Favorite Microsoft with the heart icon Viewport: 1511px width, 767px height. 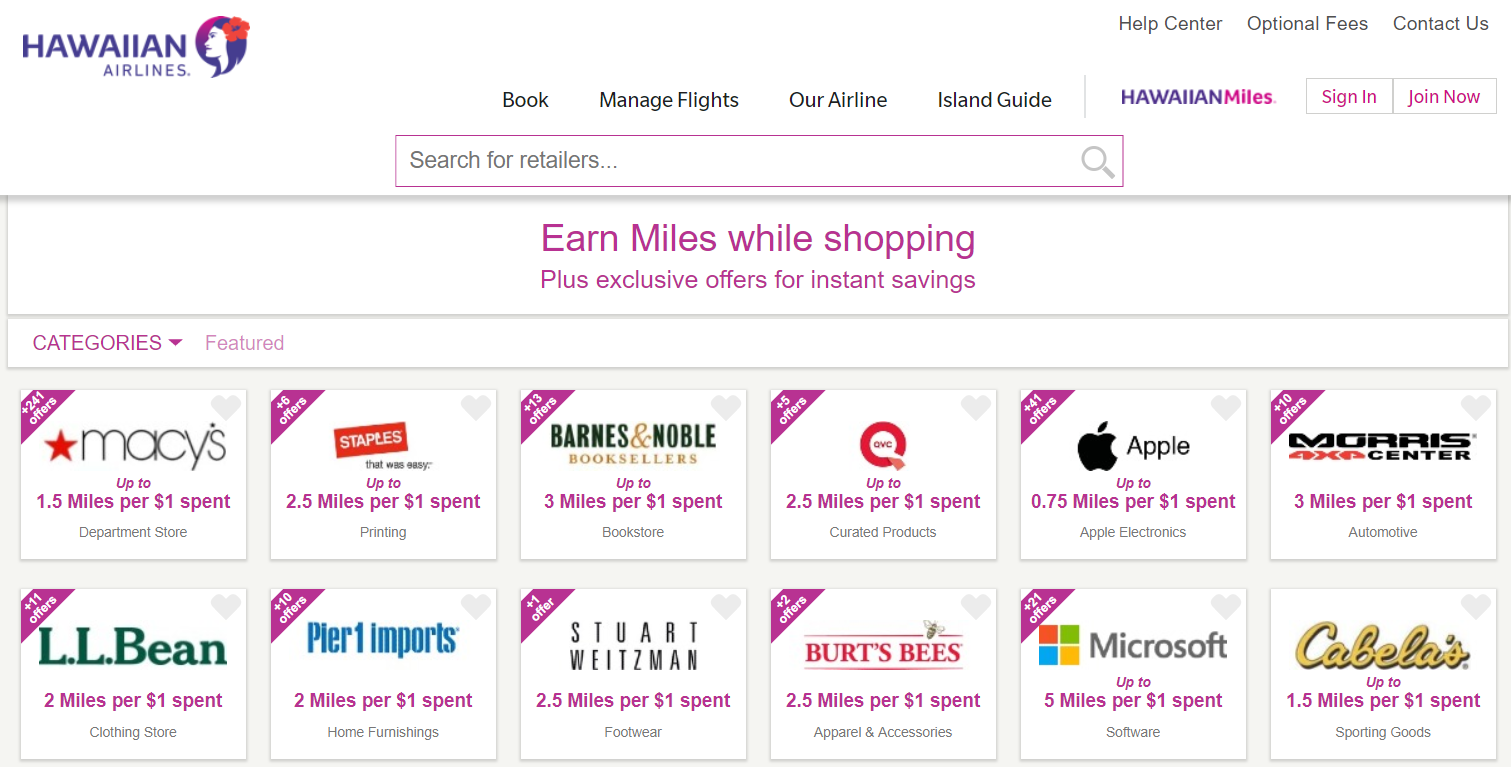pyautogui.click(x=1226, y=606)
